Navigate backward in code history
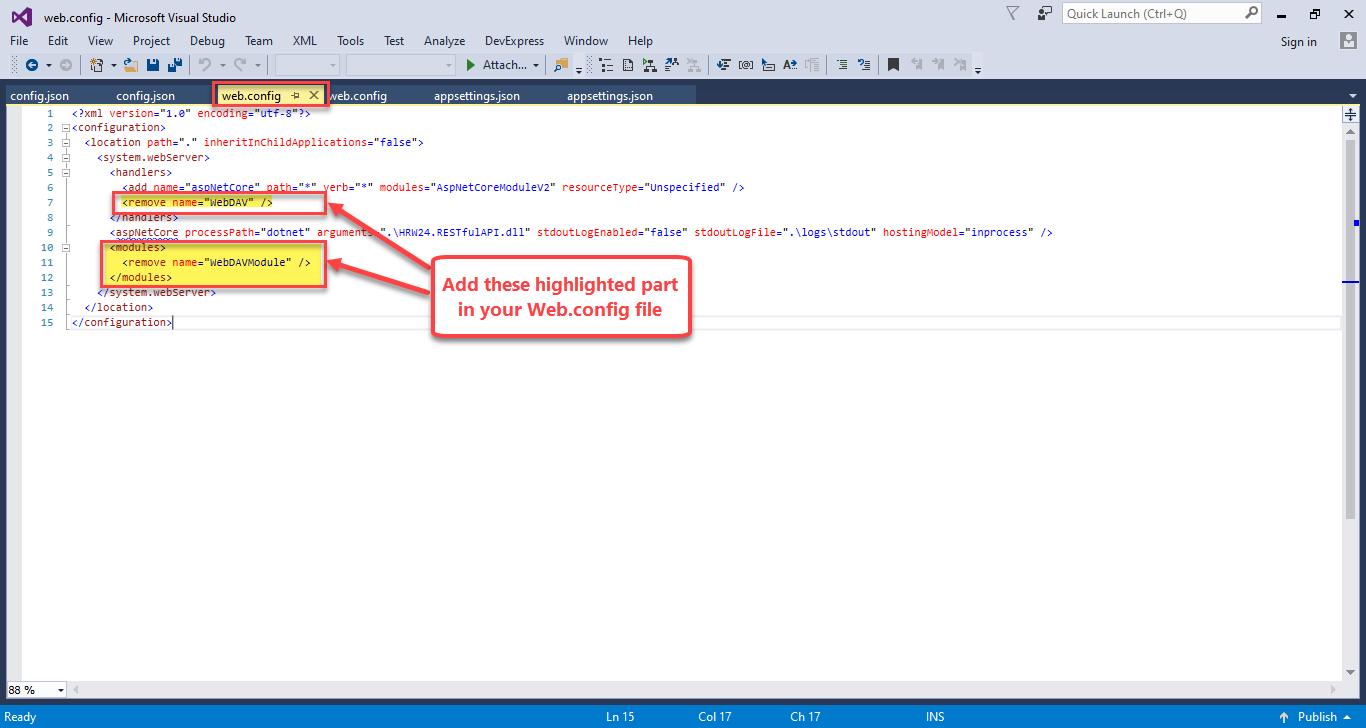This screenshot has height=728, width=1366. click(30, 64)
